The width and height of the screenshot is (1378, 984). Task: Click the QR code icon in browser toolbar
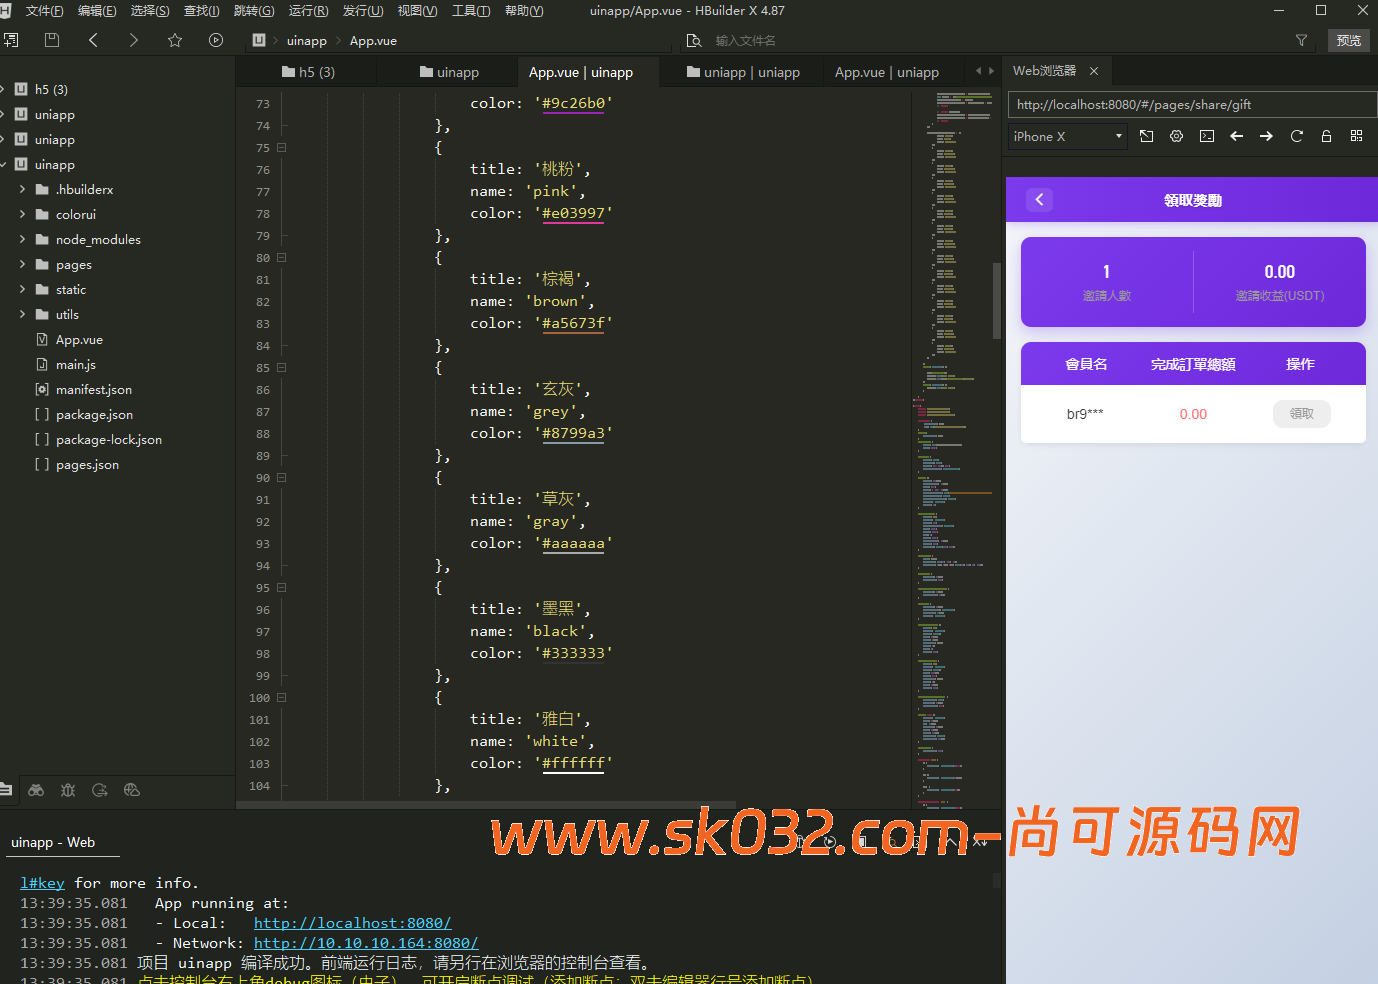(x=1356, y=136)
